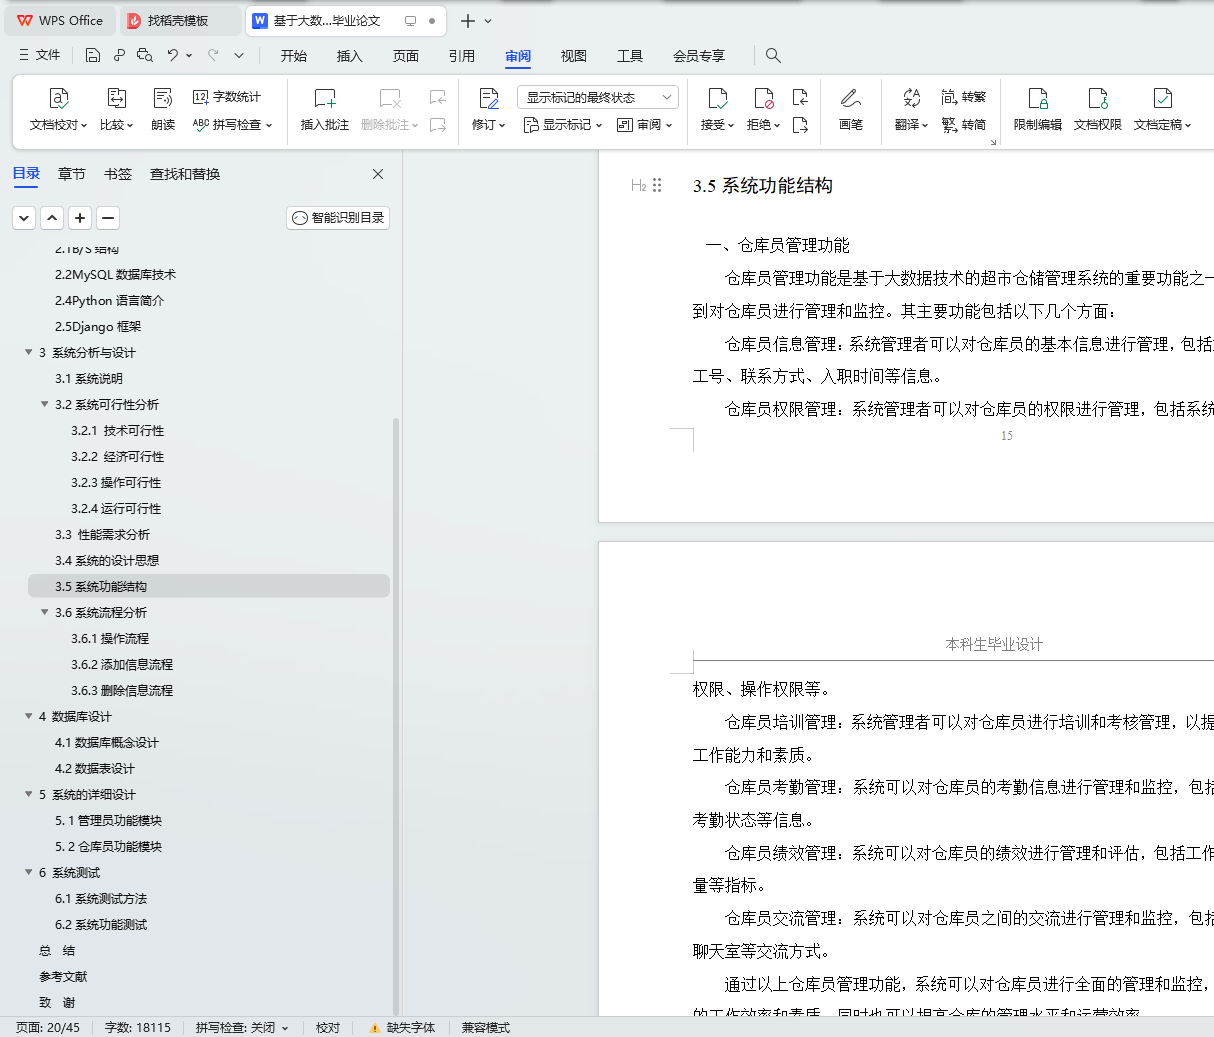Add a new document tab with plus
Viewport: 1214px width, 1037px height.
[x=467, y=21]
